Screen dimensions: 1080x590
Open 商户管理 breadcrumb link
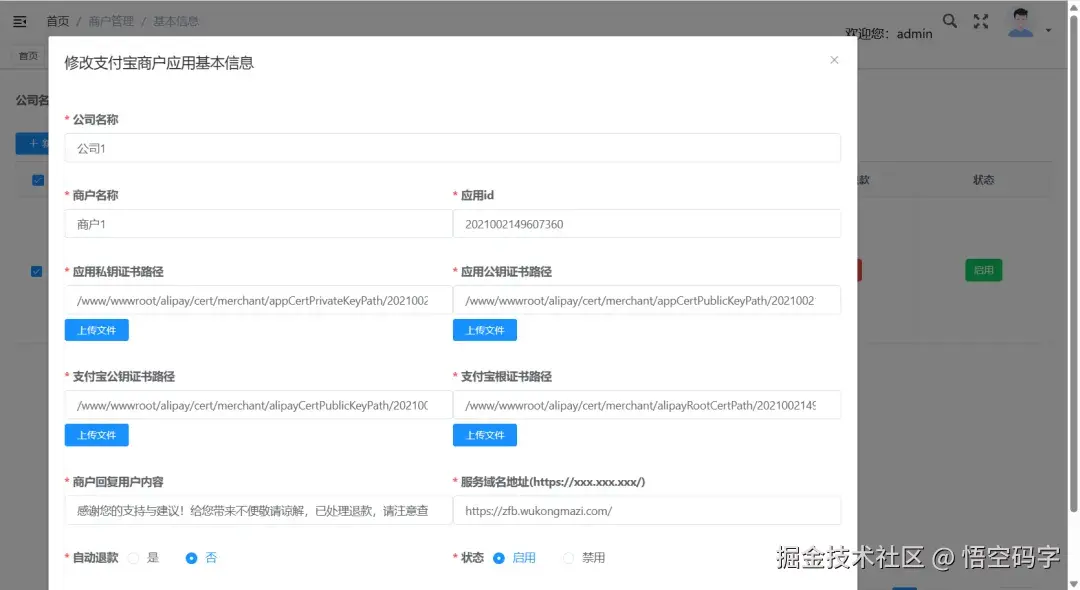click(x=111, y=21)
